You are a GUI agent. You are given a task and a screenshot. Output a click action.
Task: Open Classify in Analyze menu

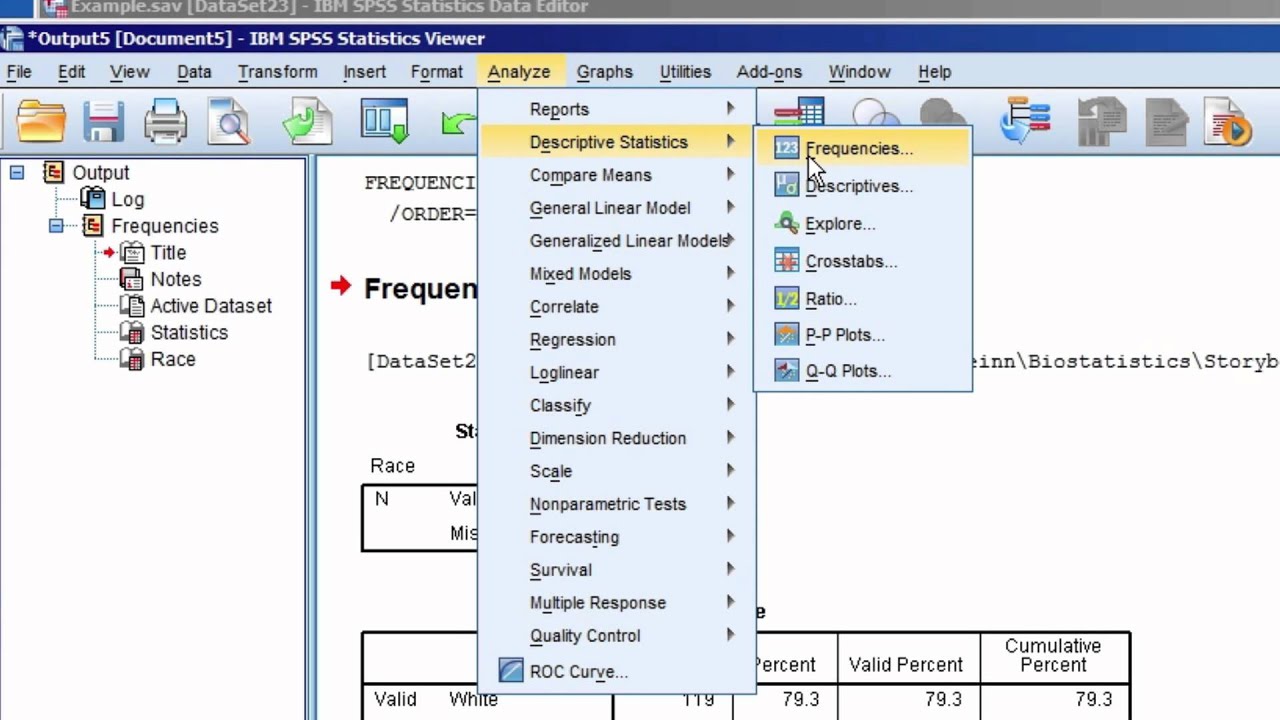click(x=616, y=405)
